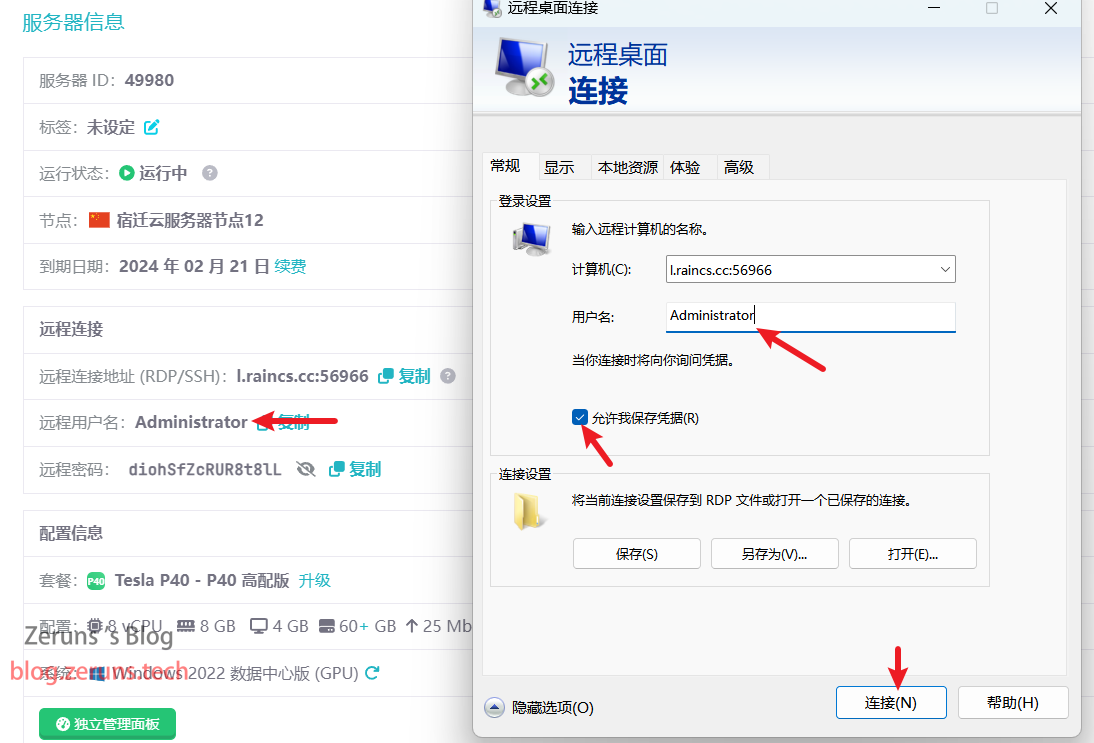1094x743 pixels.
Task: Click the 60+ GB disk icon
Action: tap(327, 626)
